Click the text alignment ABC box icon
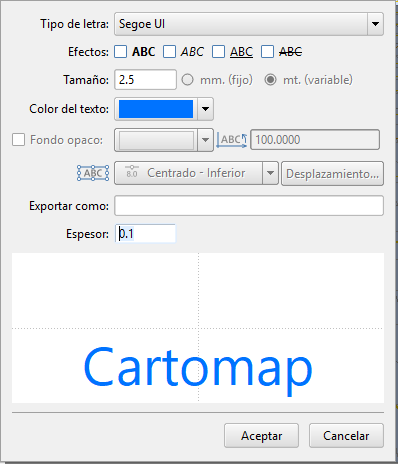The width and height of the screenshot is (398, 464). coord(93,173)
